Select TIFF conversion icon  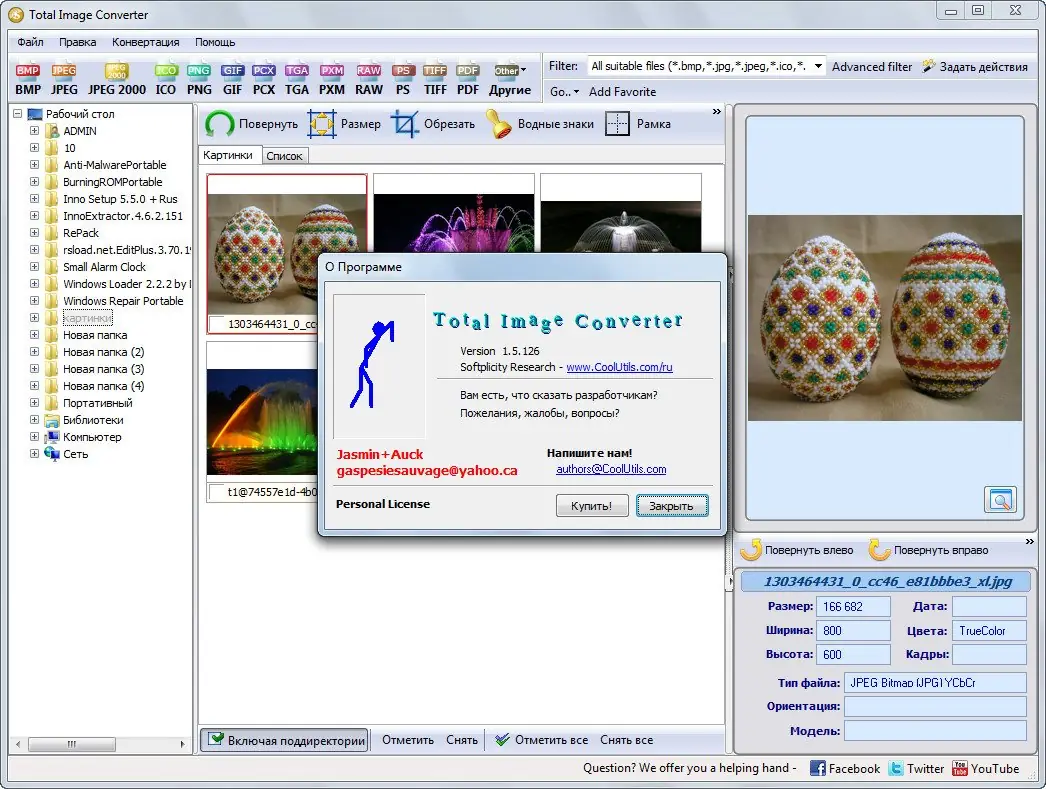point(435,80)
